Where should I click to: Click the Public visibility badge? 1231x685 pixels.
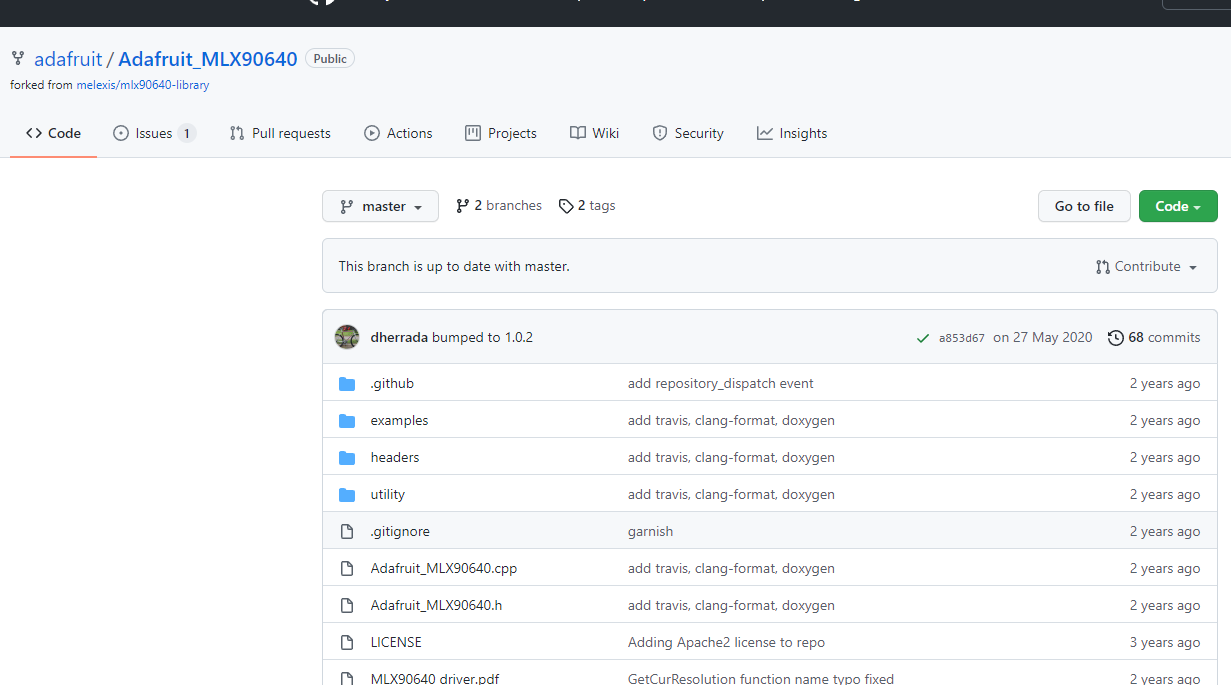(330, 59)
